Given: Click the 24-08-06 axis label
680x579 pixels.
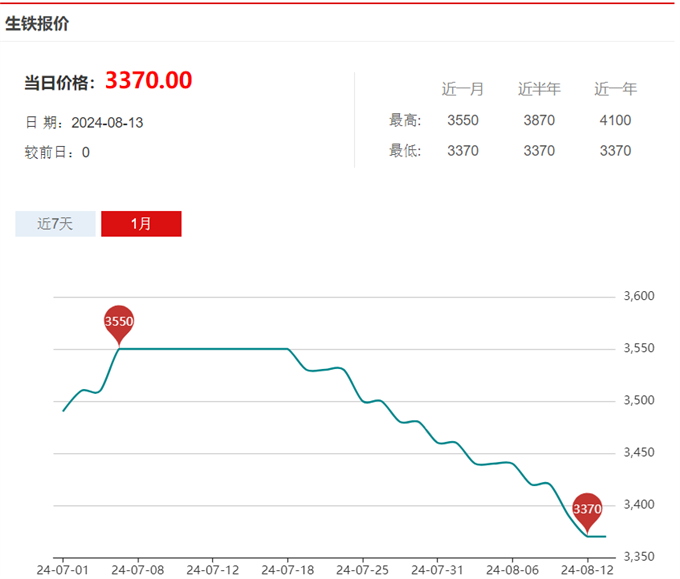Looking at the screenshot, I should tap(512, 570).
